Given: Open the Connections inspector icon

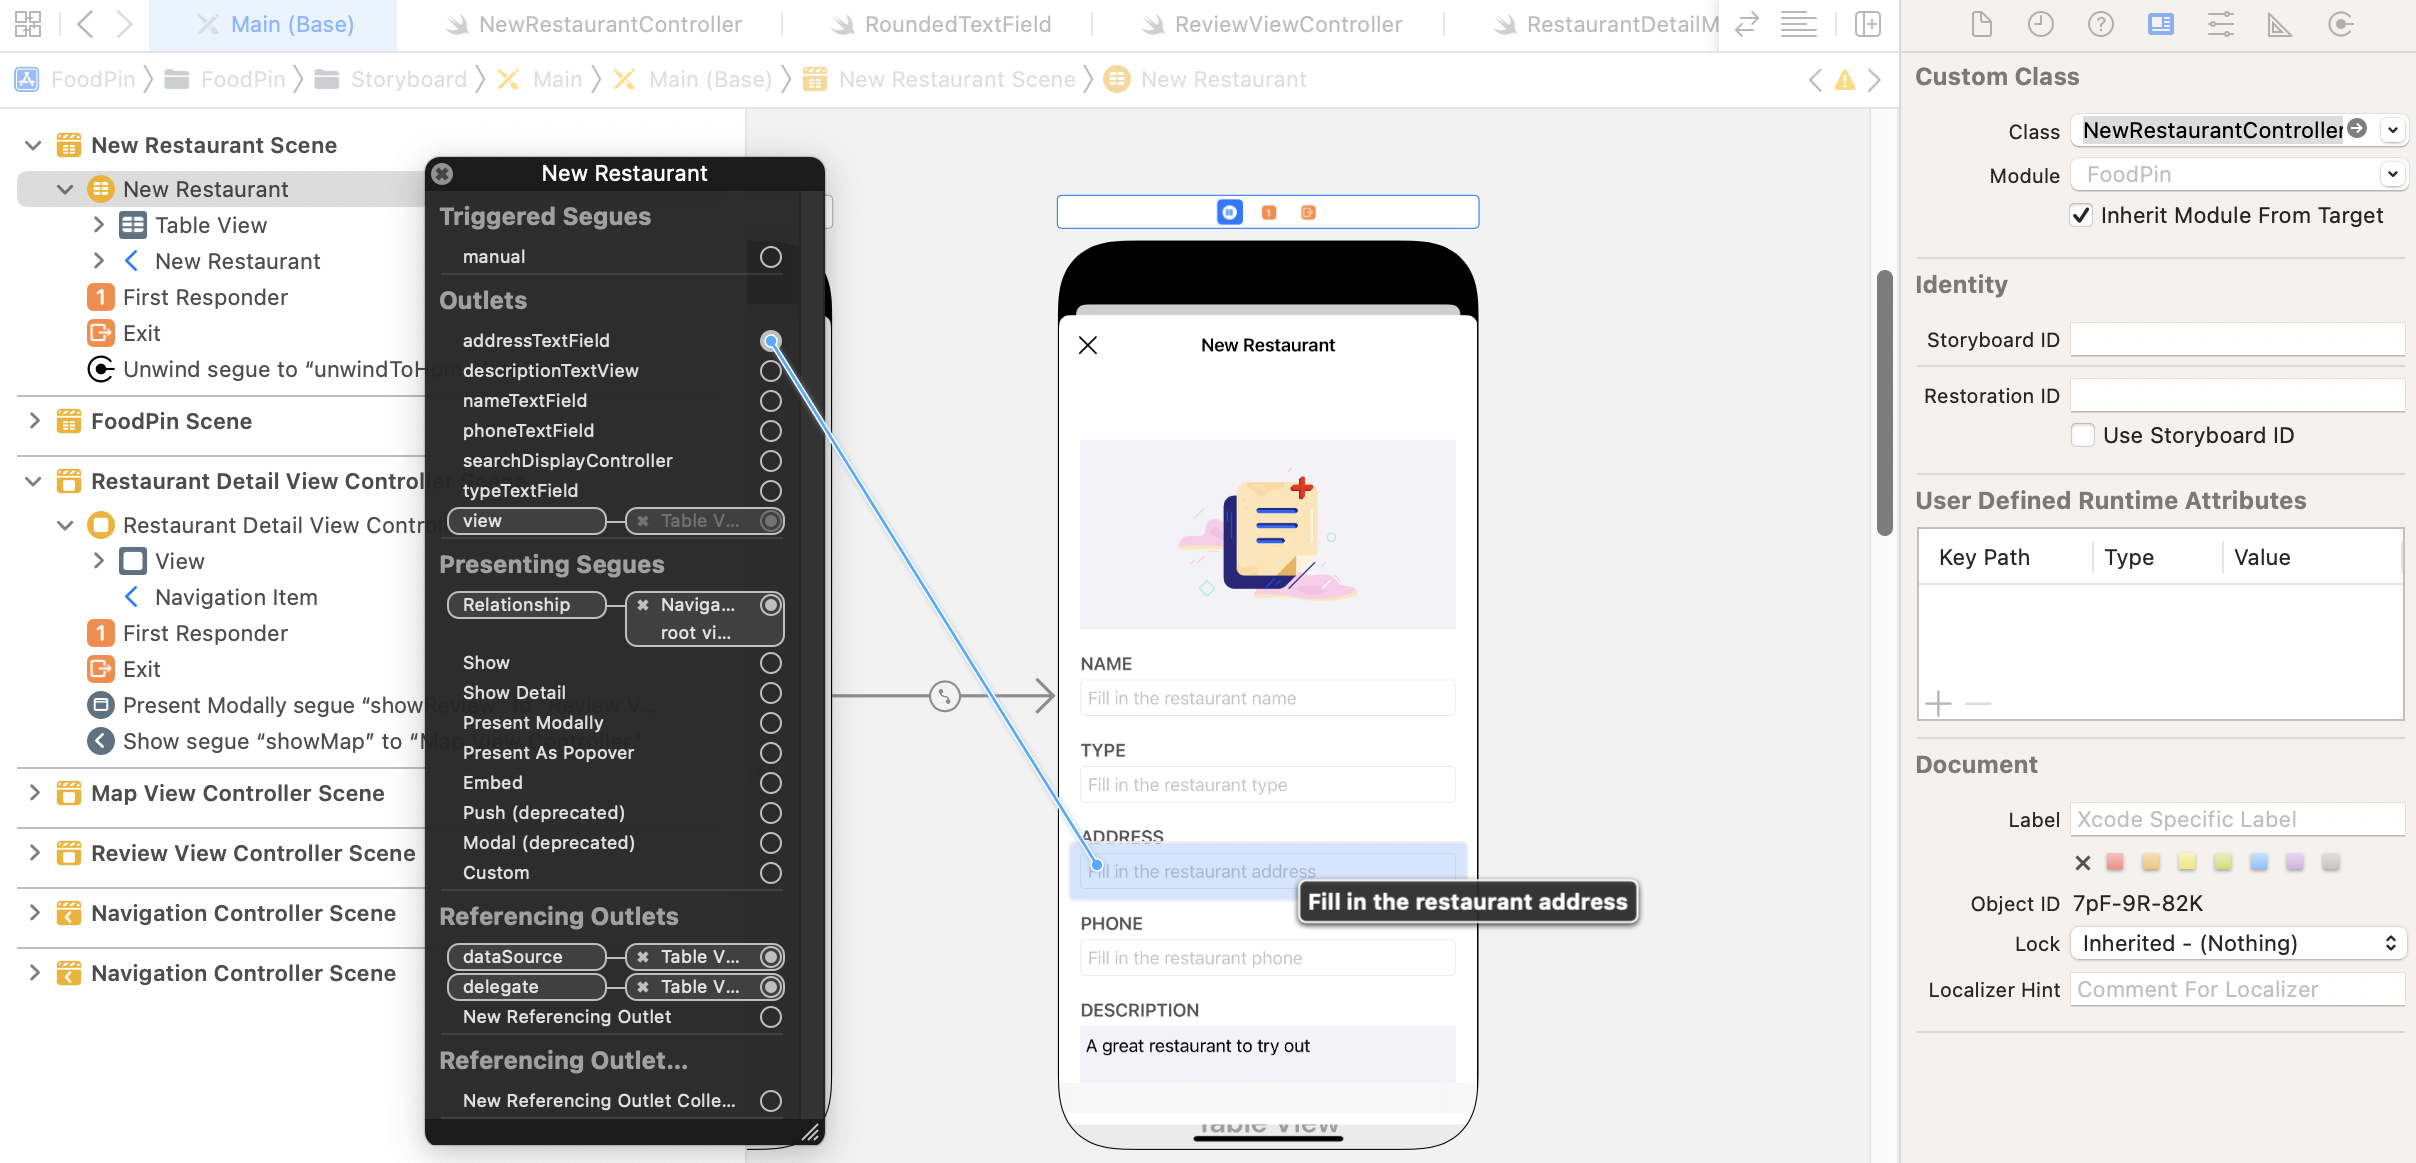Looking at the screenshot, I should tap(2340, 24).
